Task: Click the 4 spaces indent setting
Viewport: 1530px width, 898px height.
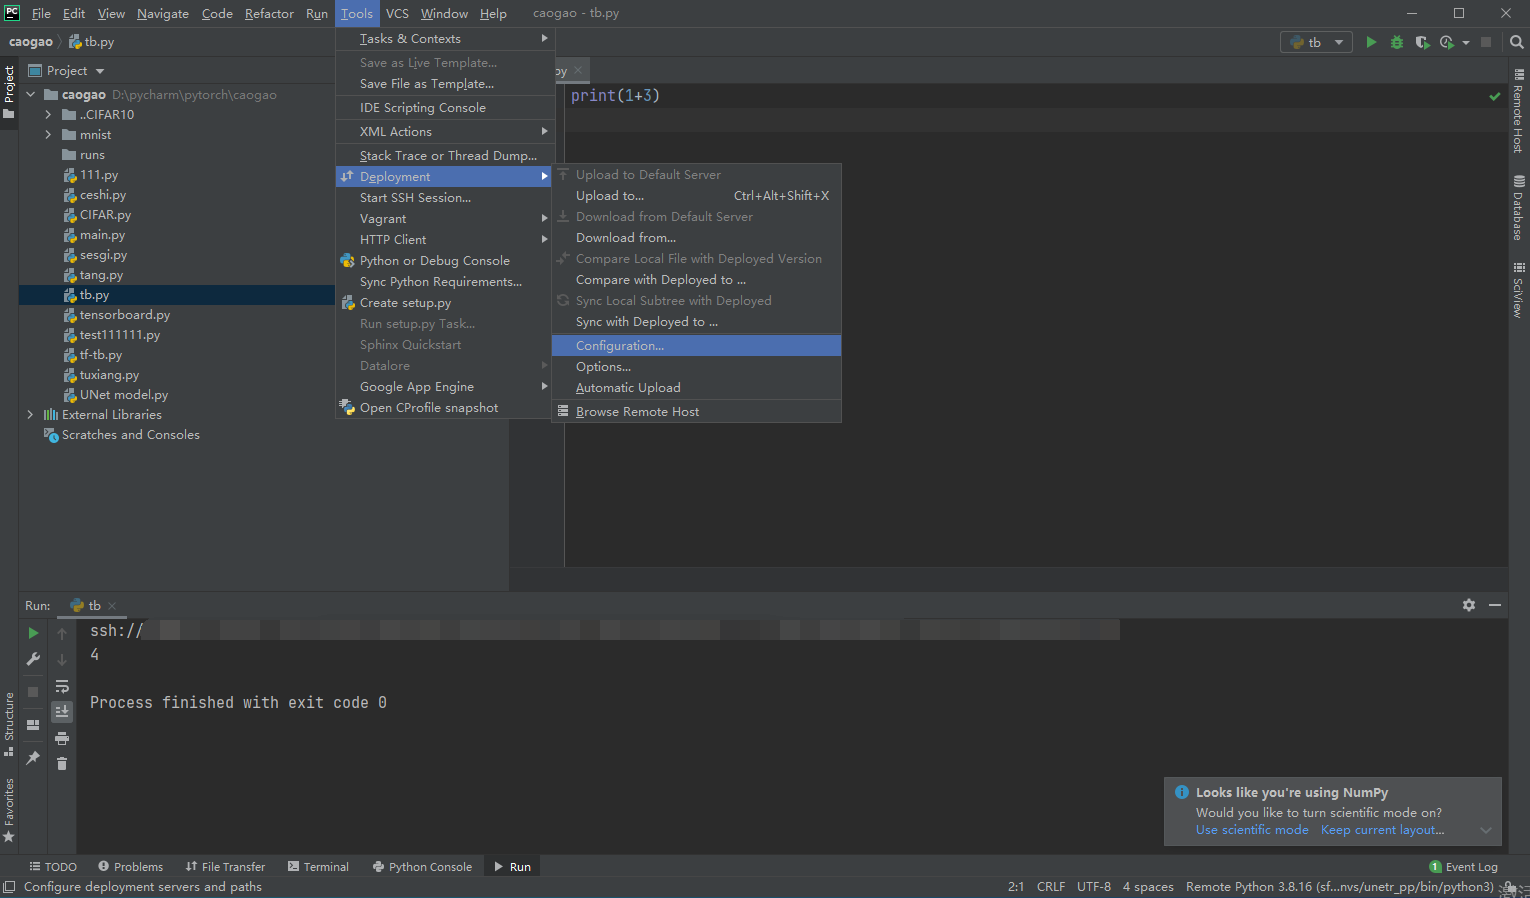Action: click(1148, 887)
